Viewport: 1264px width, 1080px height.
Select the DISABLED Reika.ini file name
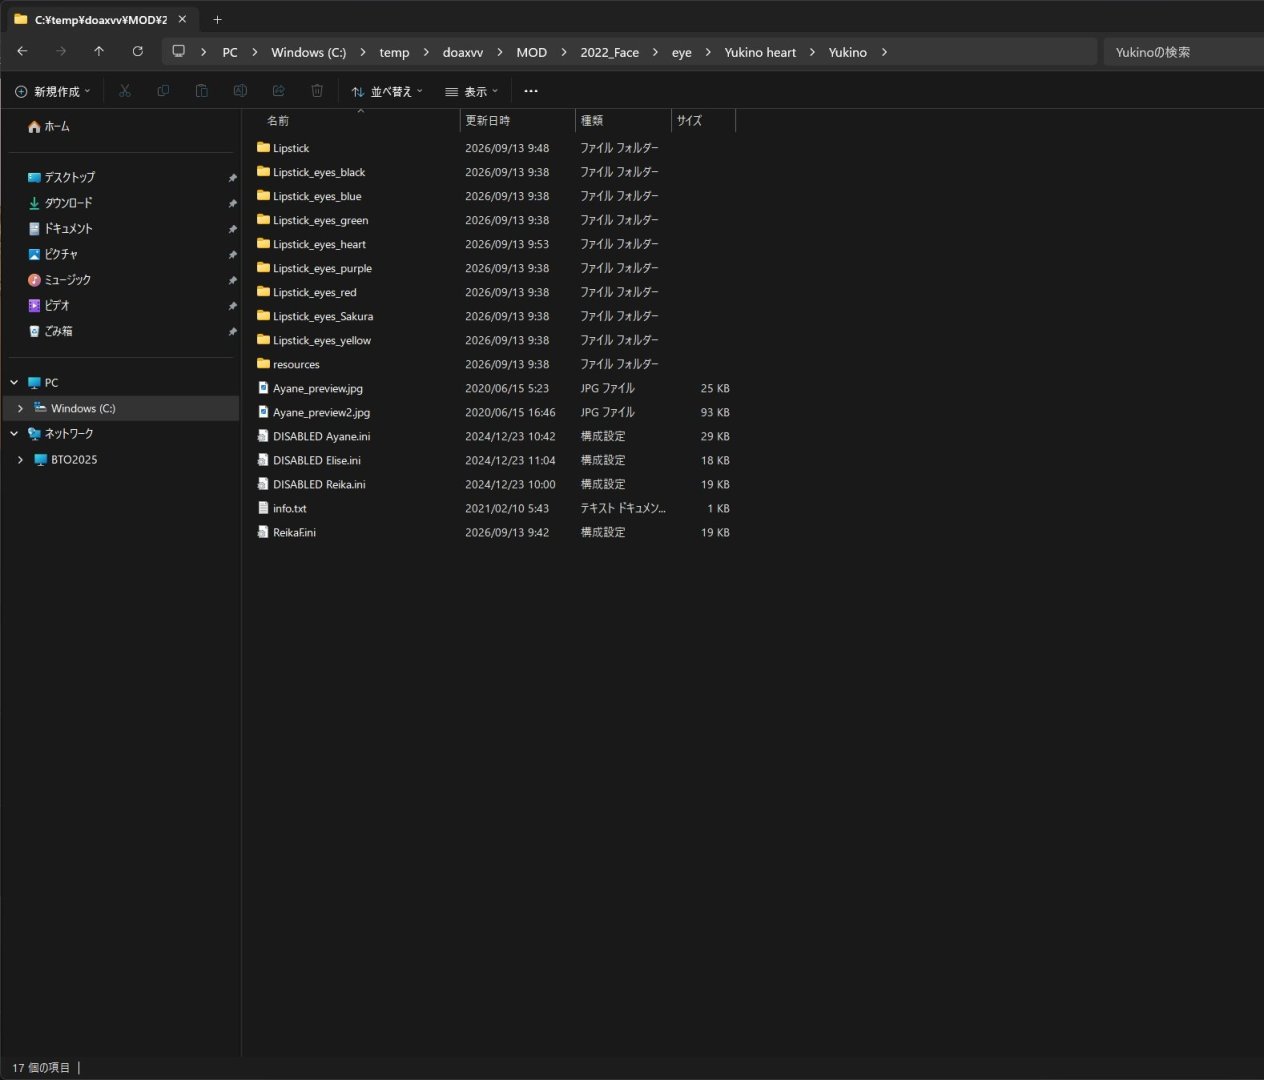pyautogui.click(x=319, y=484)
